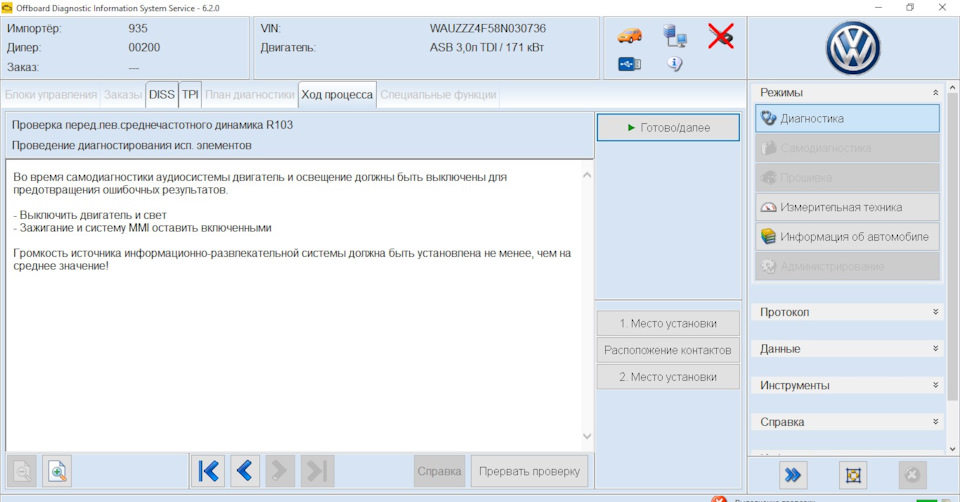Viewport: 960px width, 502px height.
Task: Click the Готово/далее button
Action: pos(668,127)
